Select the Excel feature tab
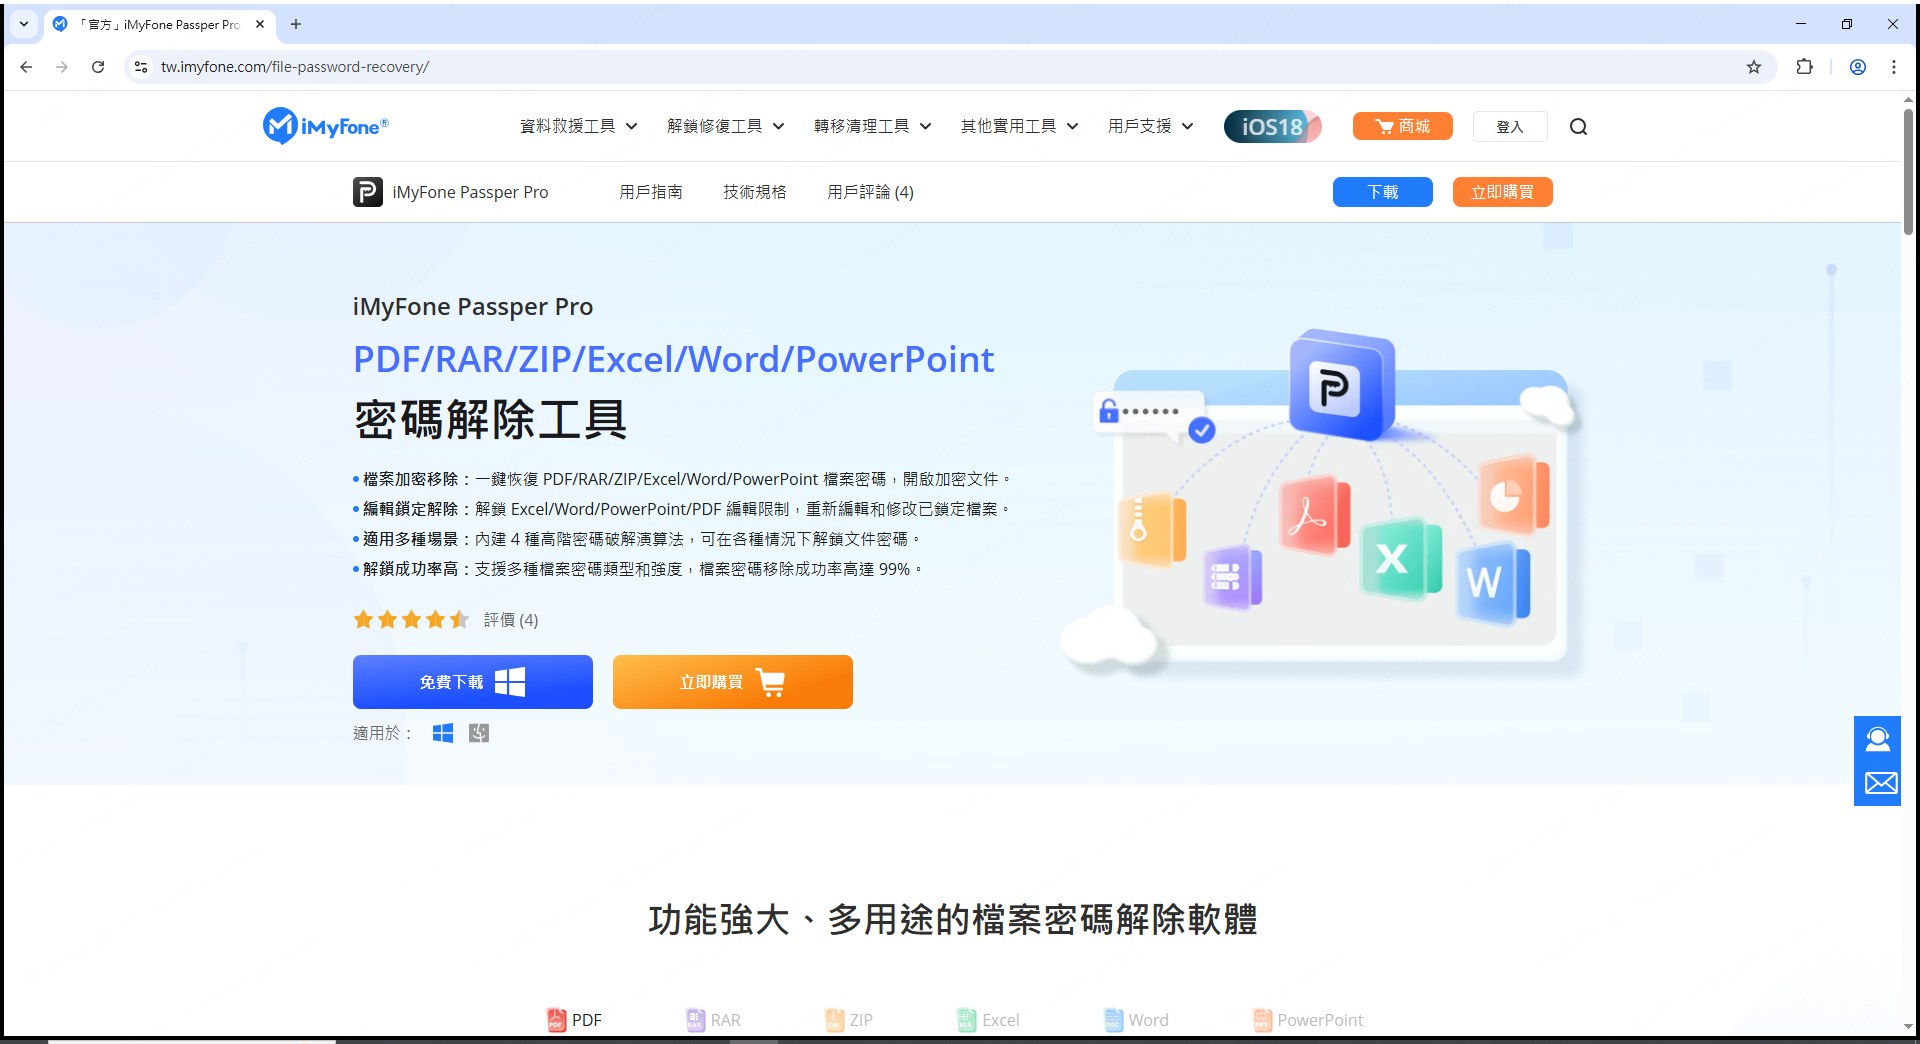This screenshot has width=1920, height=1044. tap(988, 1020)
